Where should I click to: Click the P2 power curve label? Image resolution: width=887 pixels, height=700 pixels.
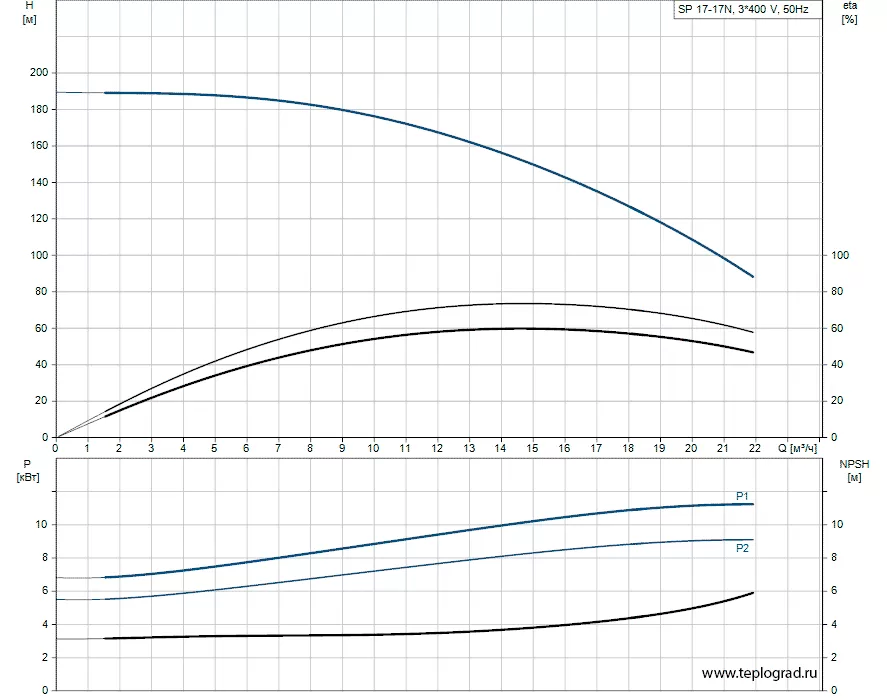[x=743, y=549]
